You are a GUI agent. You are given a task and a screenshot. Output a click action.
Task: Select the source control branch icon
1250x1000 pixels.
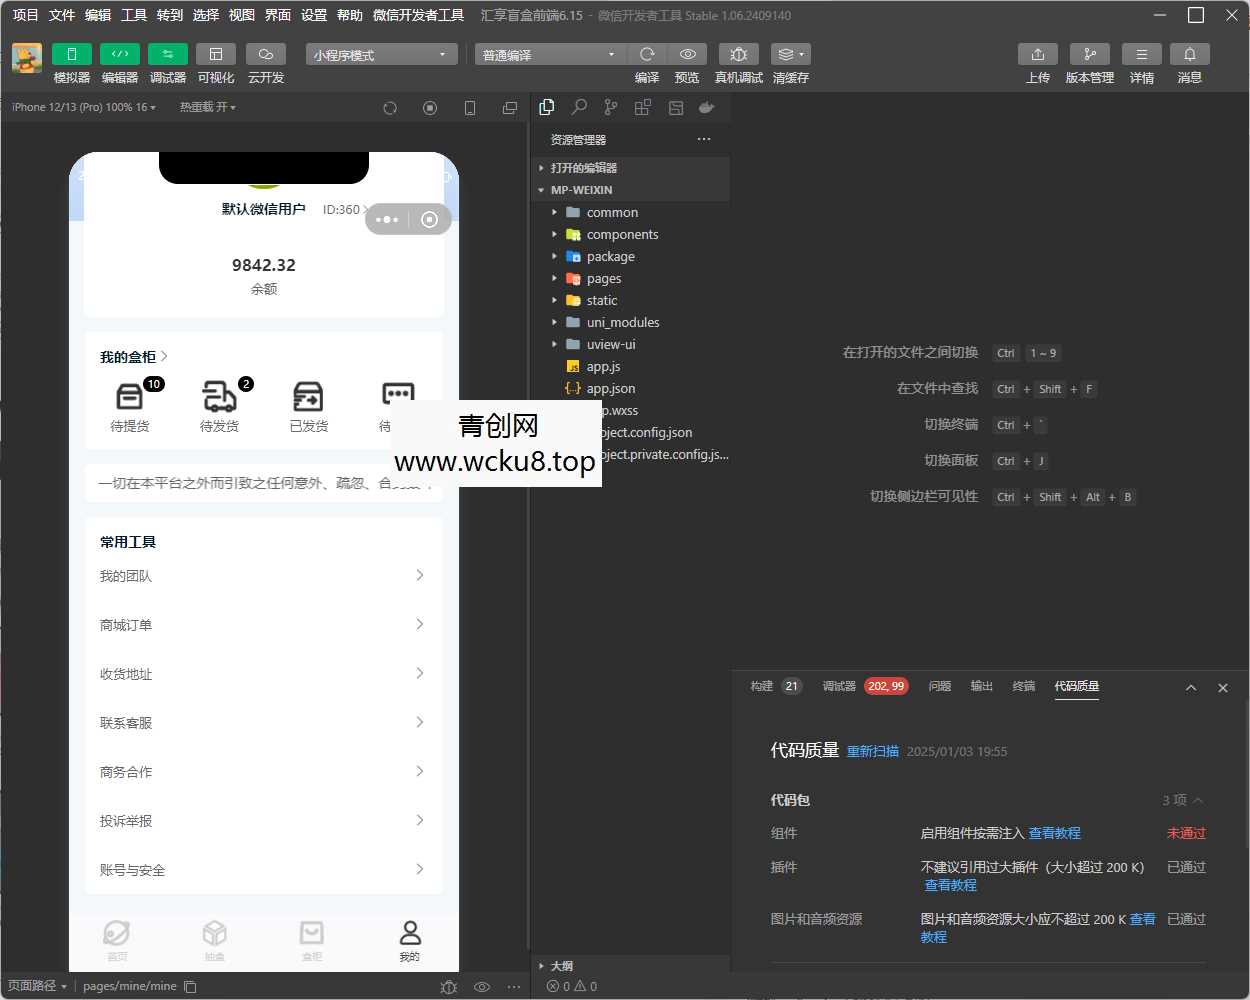(x=611, y=106)
